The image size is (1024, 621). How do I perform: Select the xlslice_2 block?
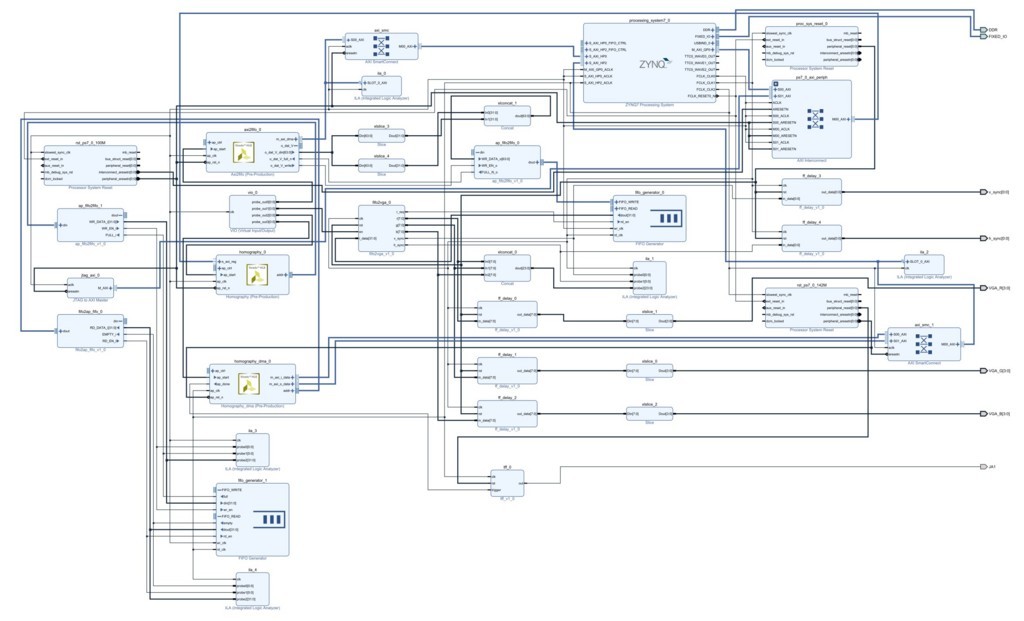[x=650, y=414]
